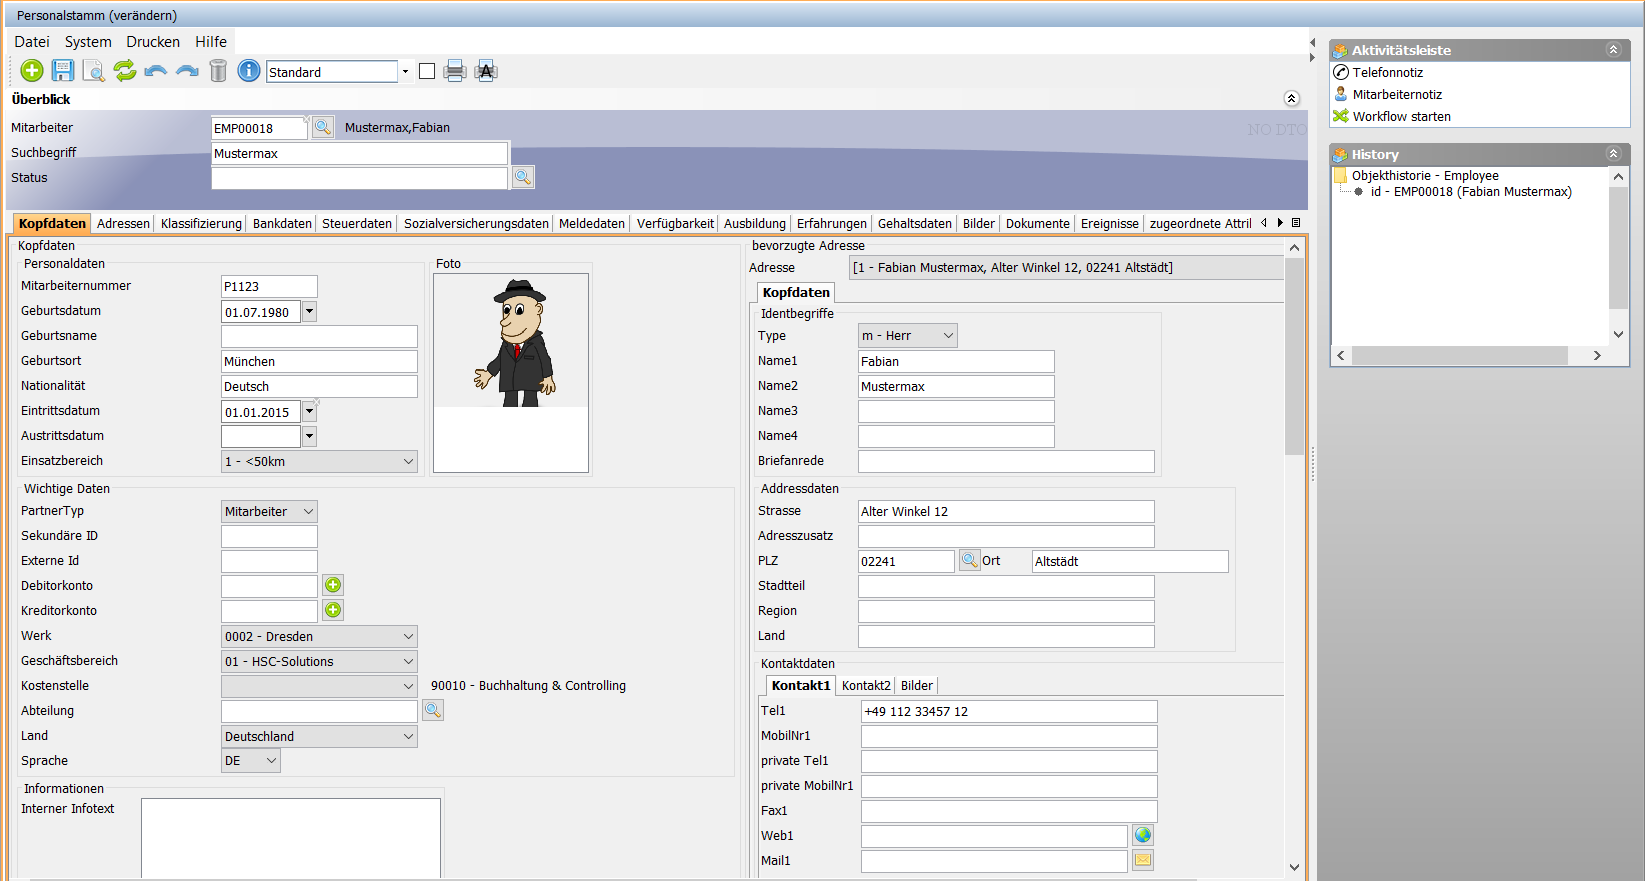This screenshot has width=1645, height=881.
Task: Click the green add new record icon
Action: coord(32,71)
